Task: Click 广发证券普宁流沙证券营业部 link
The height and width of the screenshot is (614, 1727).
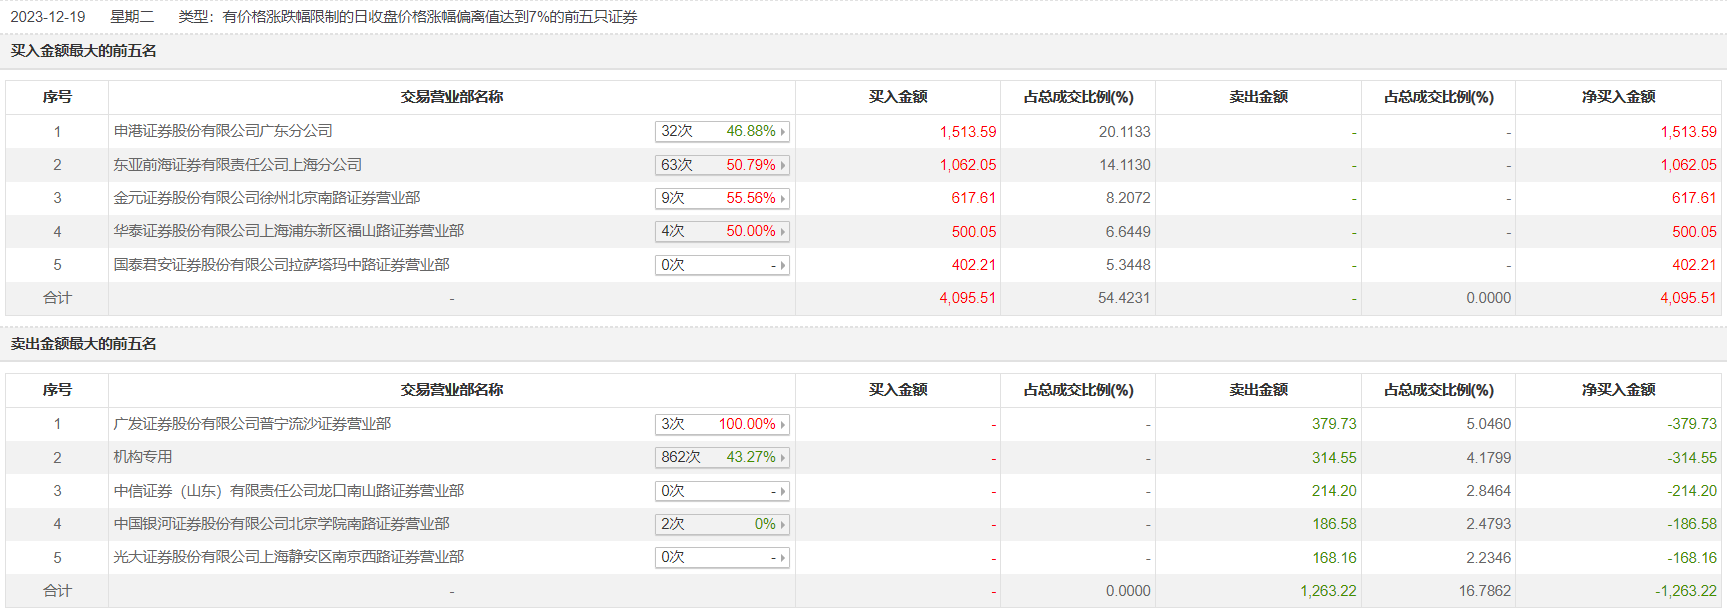Action: click(252, 424)
